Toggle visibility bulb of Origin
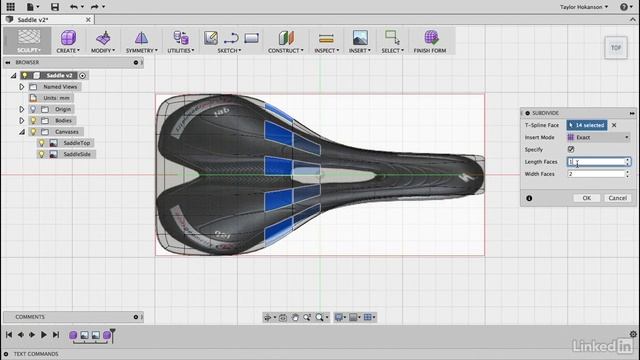This screenshot has height=360, width=640. coord(33,109)
